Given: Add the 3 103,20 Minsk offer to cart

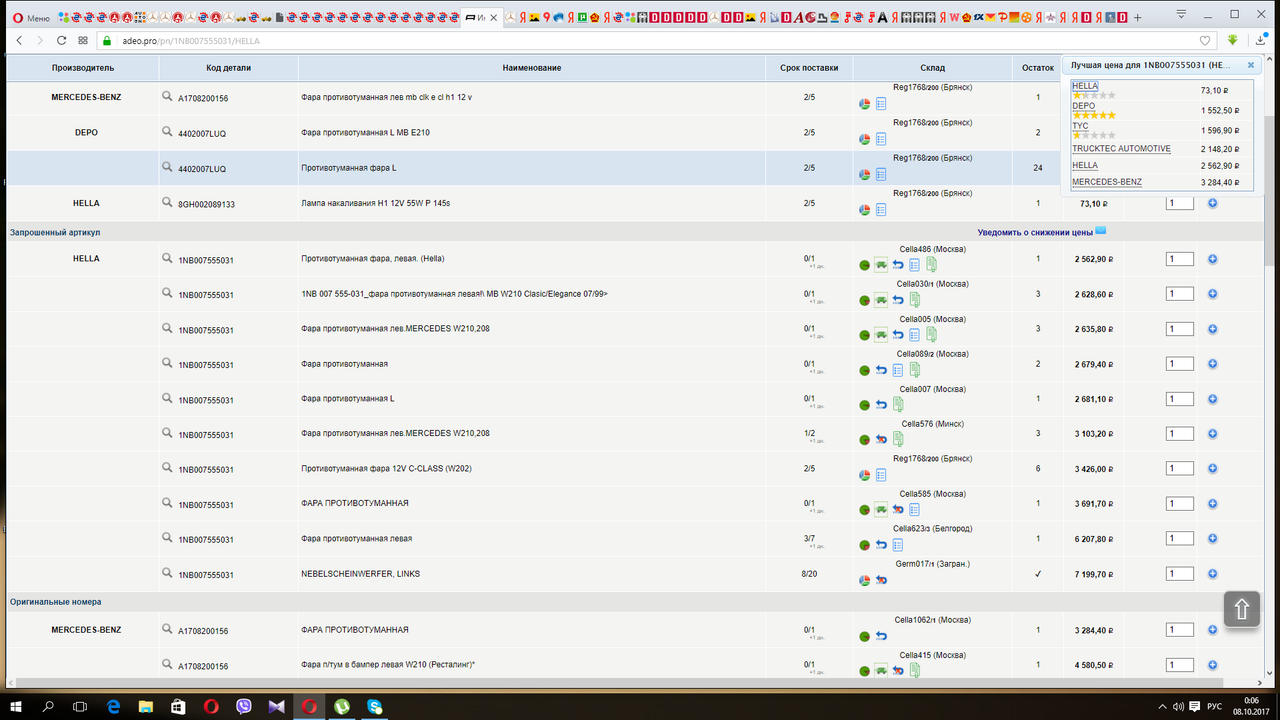Looking at the screenshot, I should tap(1212, 434).
